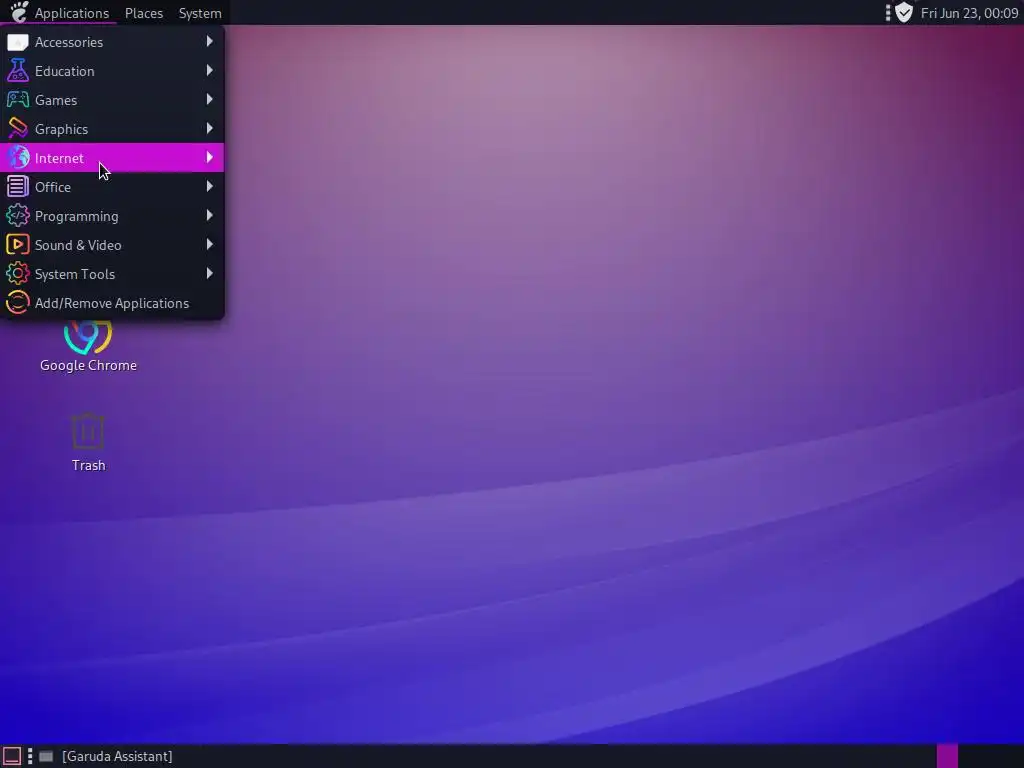This screenshot has height=768, width=1024.
Task: Click the System Tools gear icon
Action: [18, 274]
